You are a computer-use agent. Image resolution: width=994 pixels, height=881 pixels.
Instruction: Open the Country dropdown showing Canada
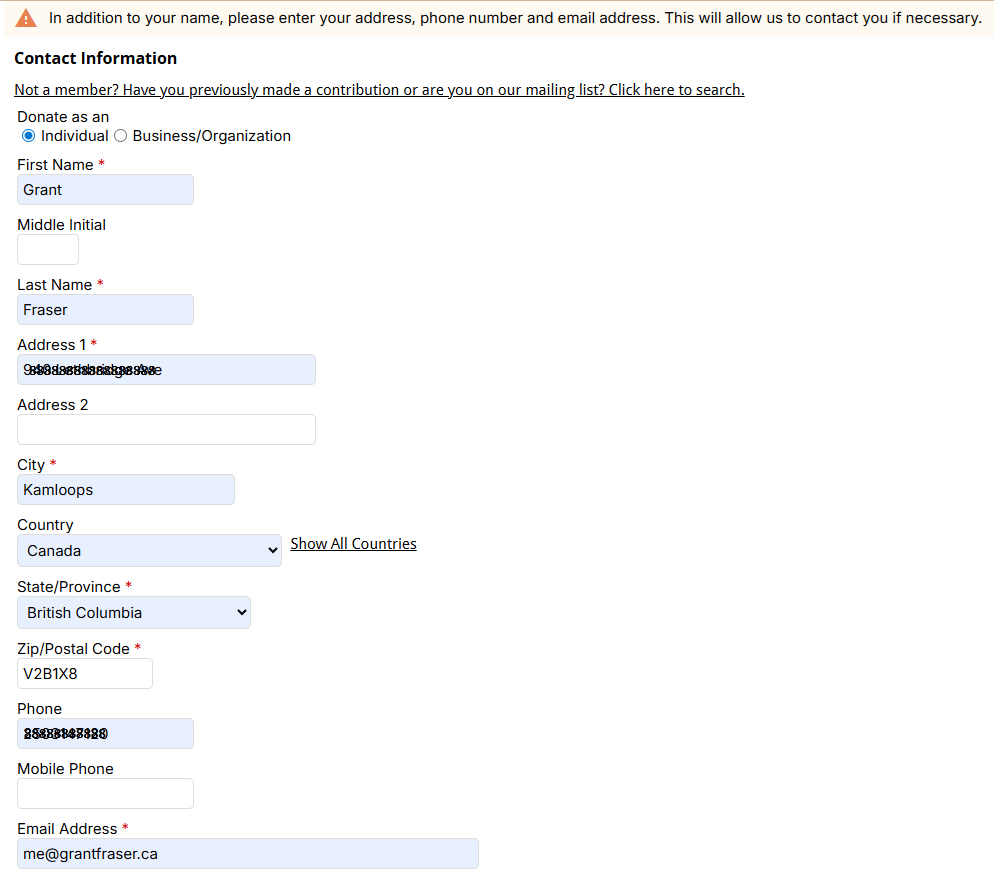click(x=149, y=551)
